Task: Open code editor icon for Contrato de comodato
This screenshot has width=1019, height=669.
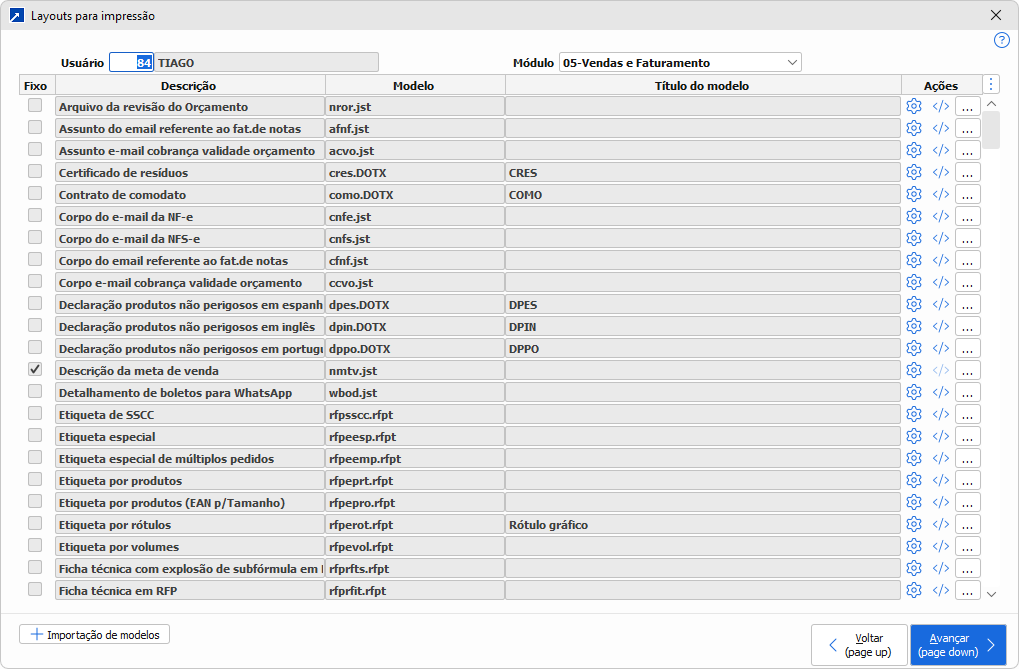Action: point(940,194)
